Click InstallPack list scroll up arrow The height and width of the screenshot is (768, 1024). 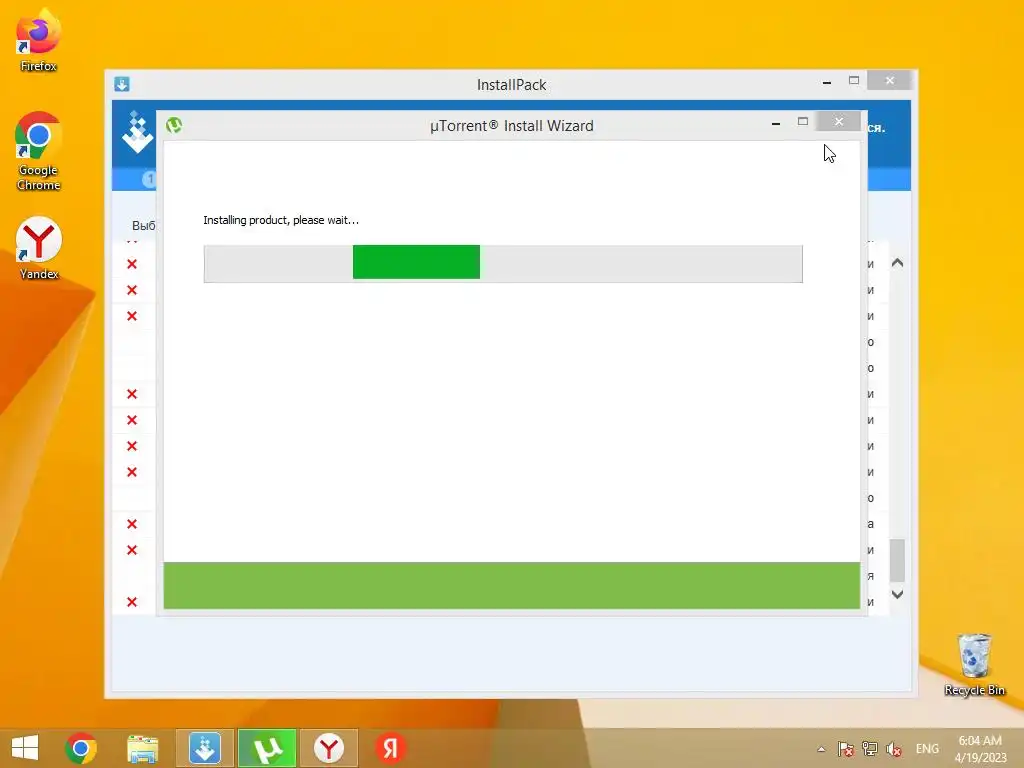point(897,263)
